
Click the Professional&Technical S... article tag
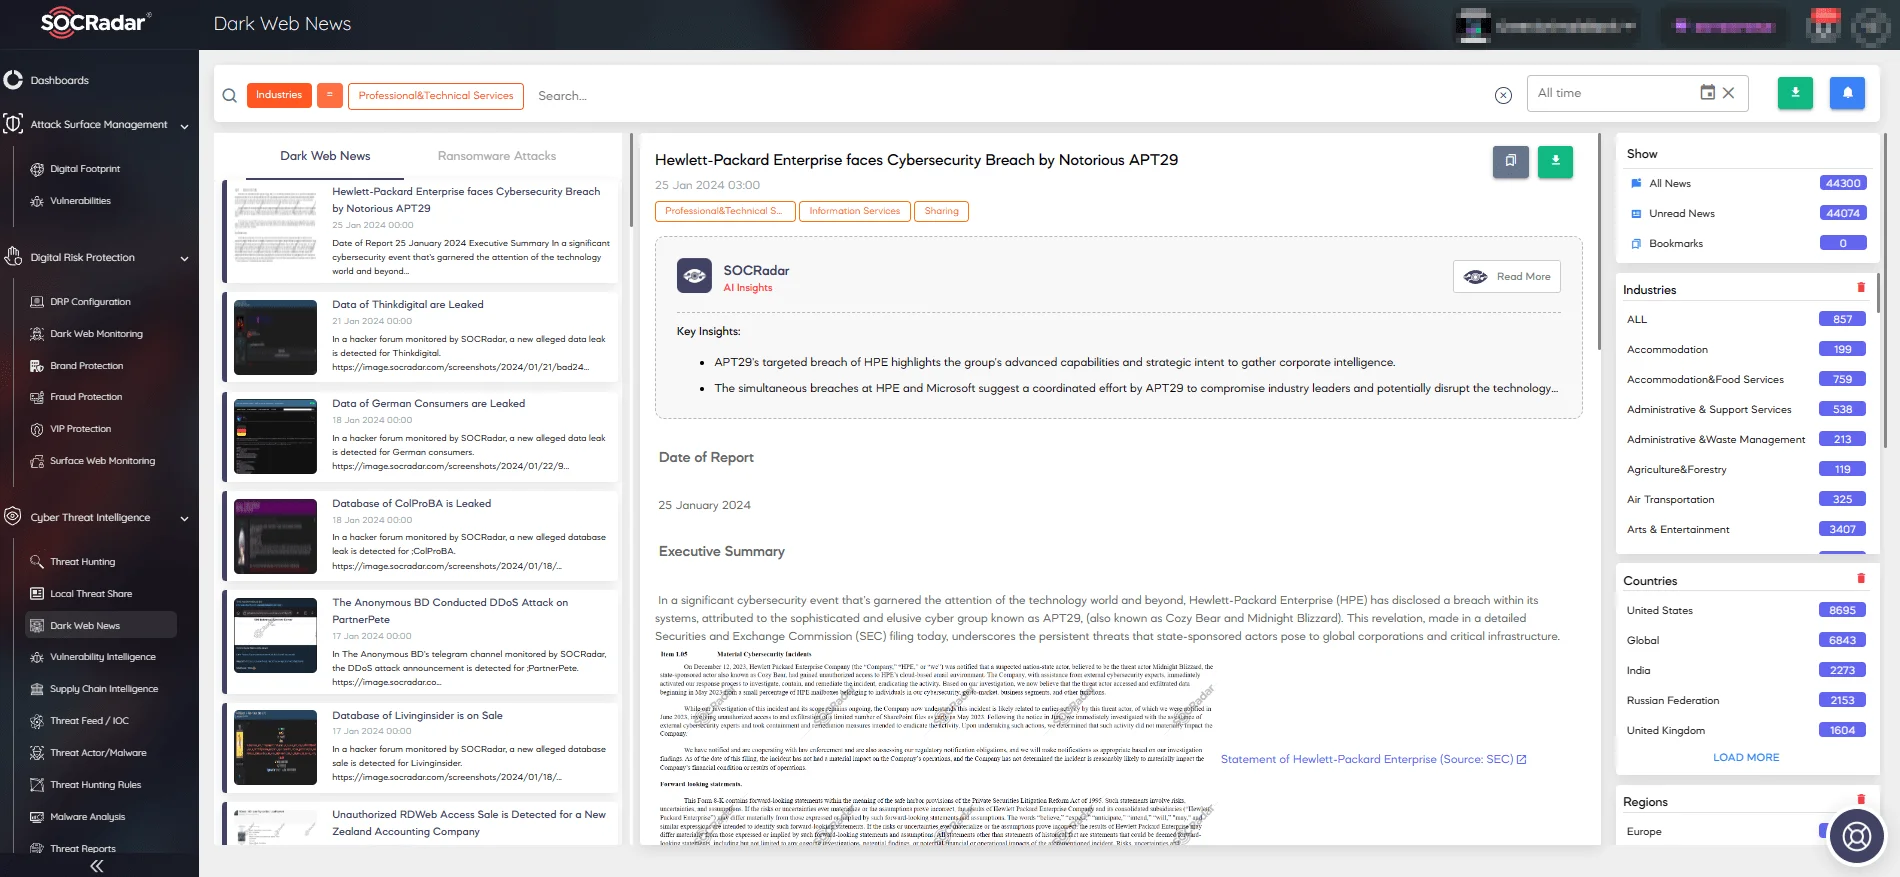(x=725, y=211)
